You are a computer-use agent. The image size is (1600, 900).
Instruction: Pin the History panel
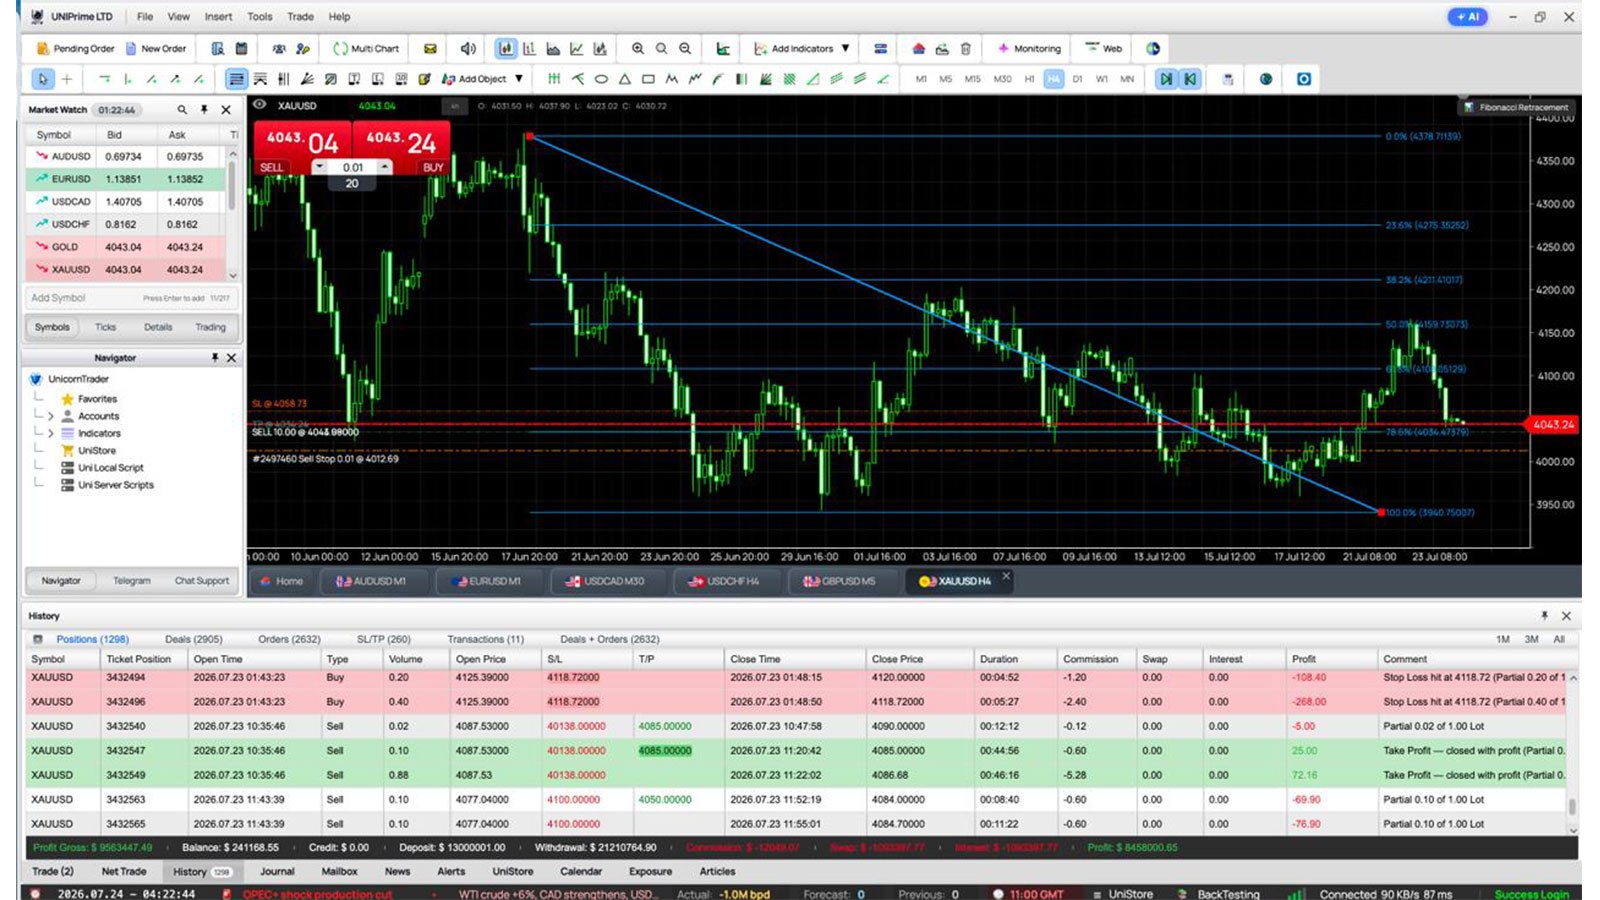click(x=1544, y=616)
